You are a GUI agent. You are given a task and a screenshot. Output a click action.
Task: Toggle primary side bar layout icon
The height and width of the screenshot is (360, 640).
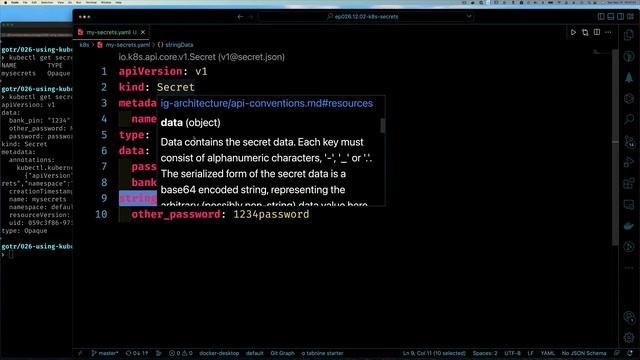click(601, 17)
